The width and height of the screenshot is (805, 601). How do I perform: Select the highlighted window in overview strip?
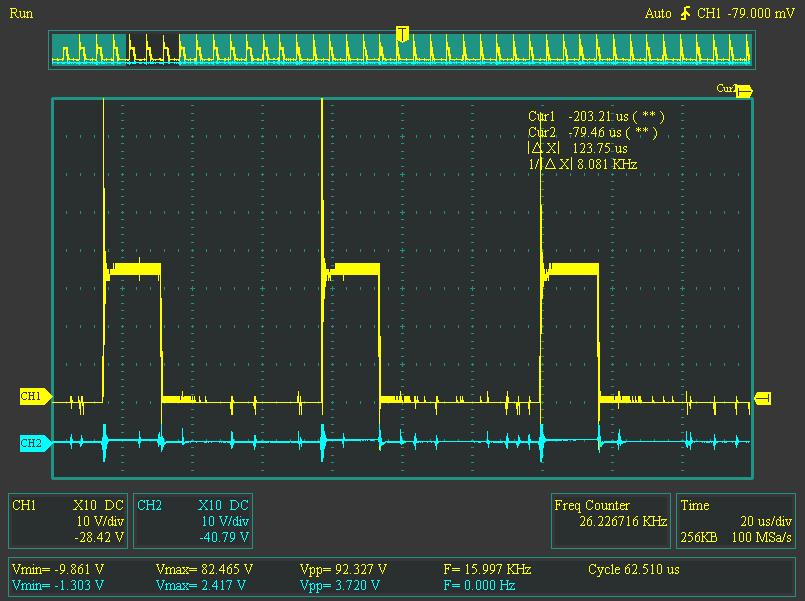[153, 48]
